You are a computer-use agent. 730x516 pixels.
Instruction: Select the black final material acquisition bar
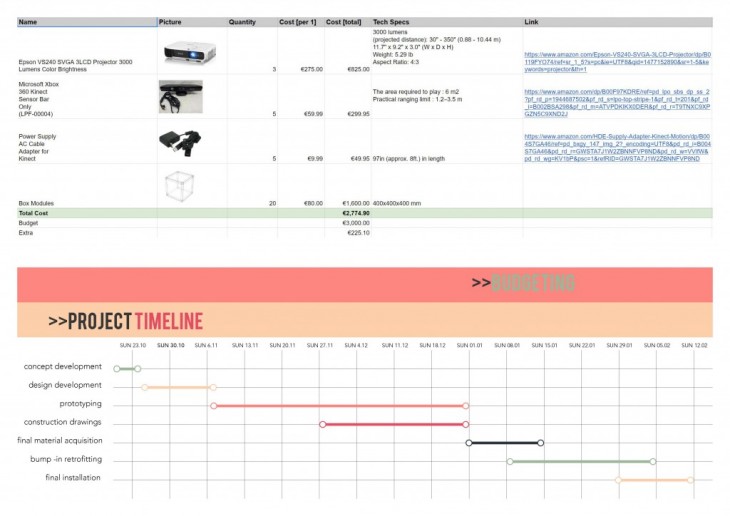pos(504,442)
